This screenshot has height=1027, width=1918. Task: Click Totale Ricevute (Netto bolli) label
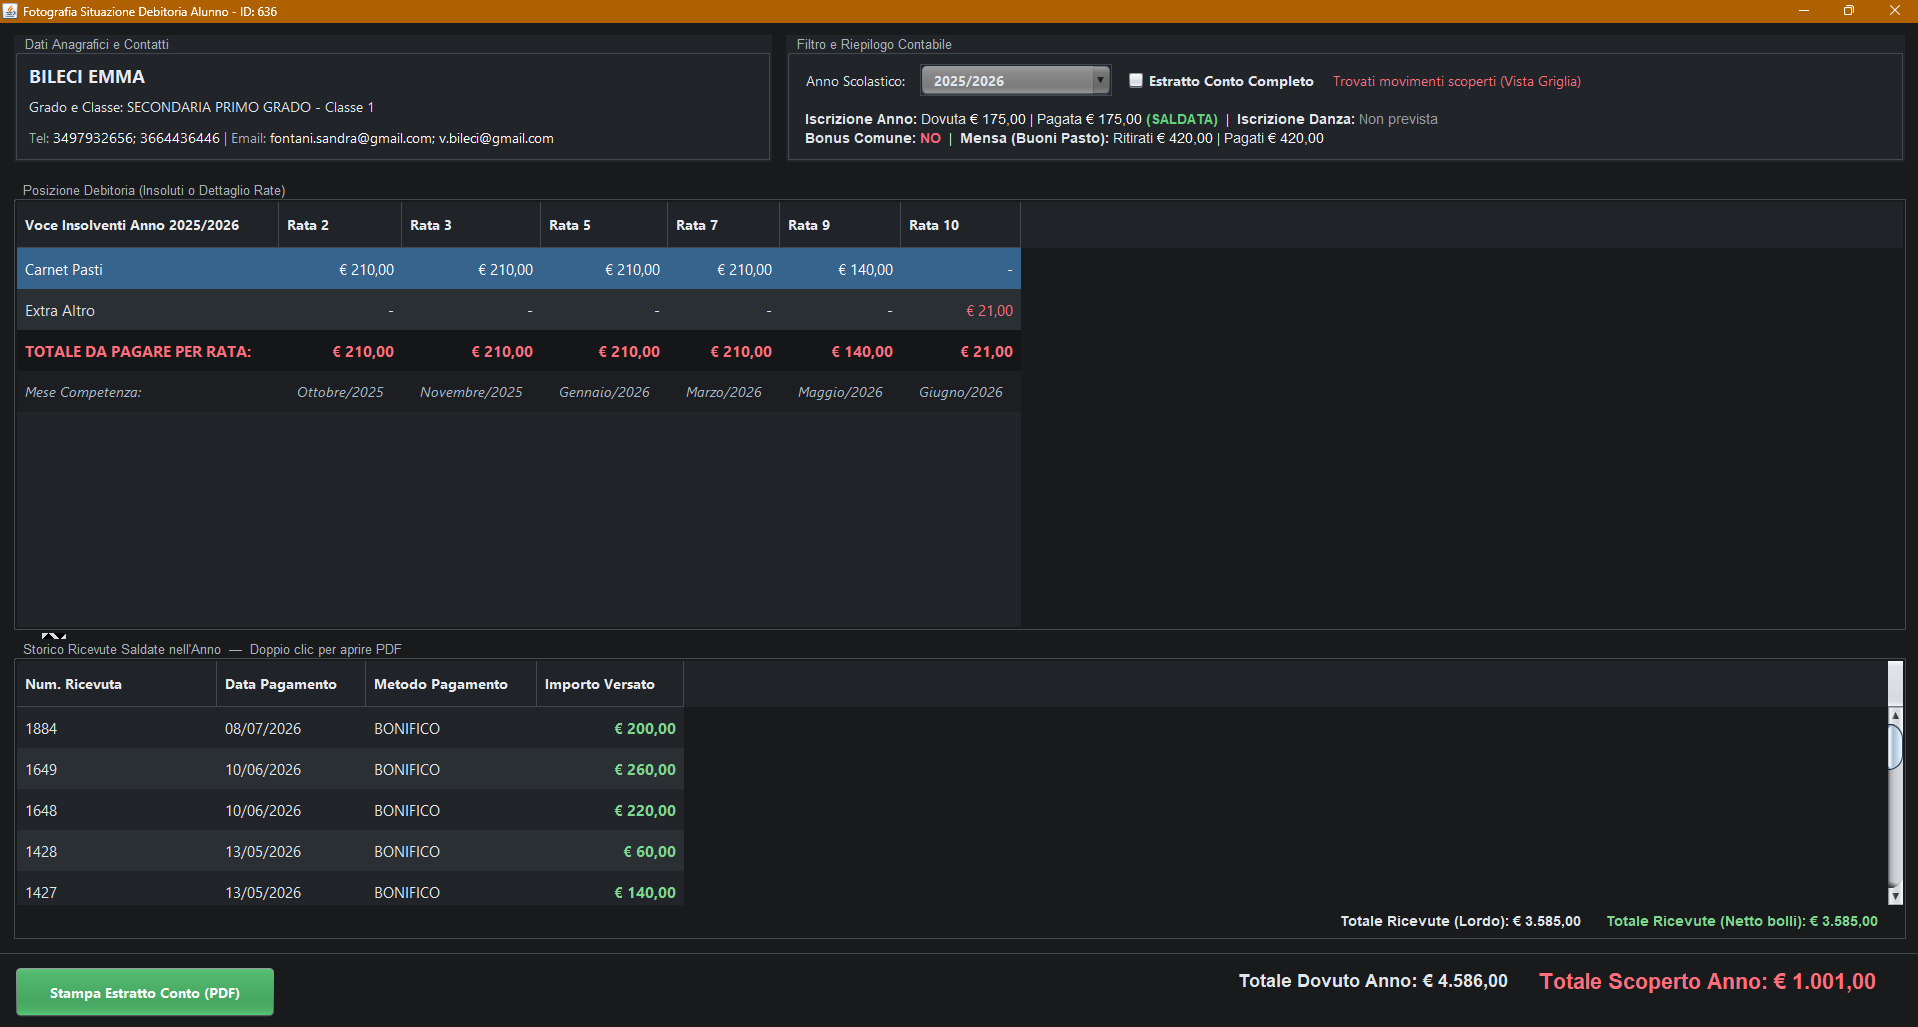[1742, 921]
